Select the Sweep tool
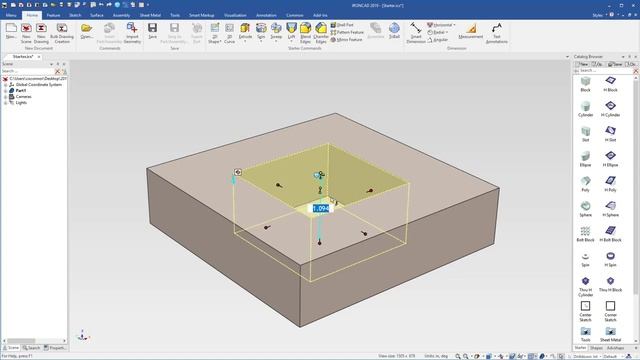 click(276, 31)
